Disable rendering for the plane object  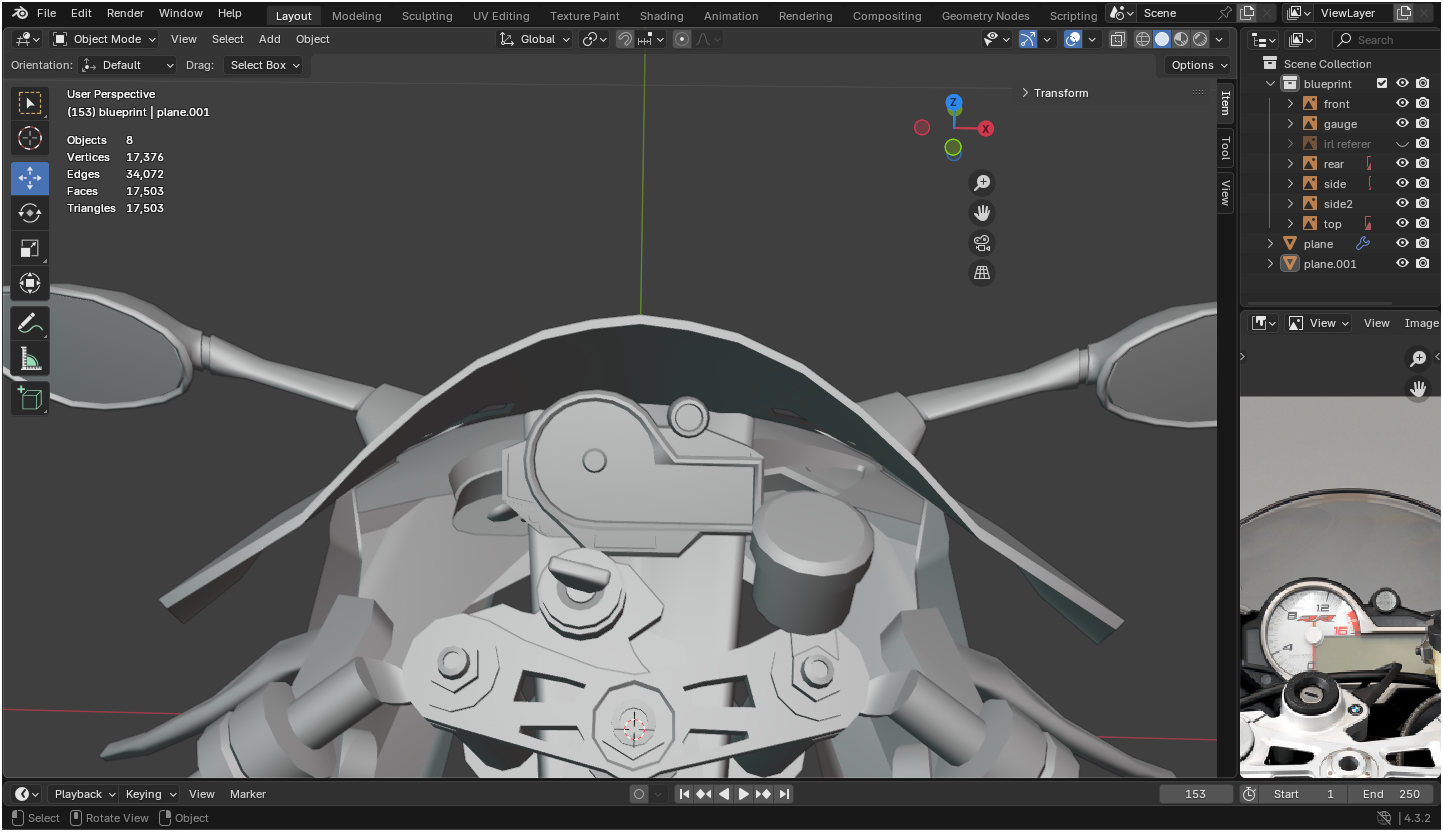1422,244
